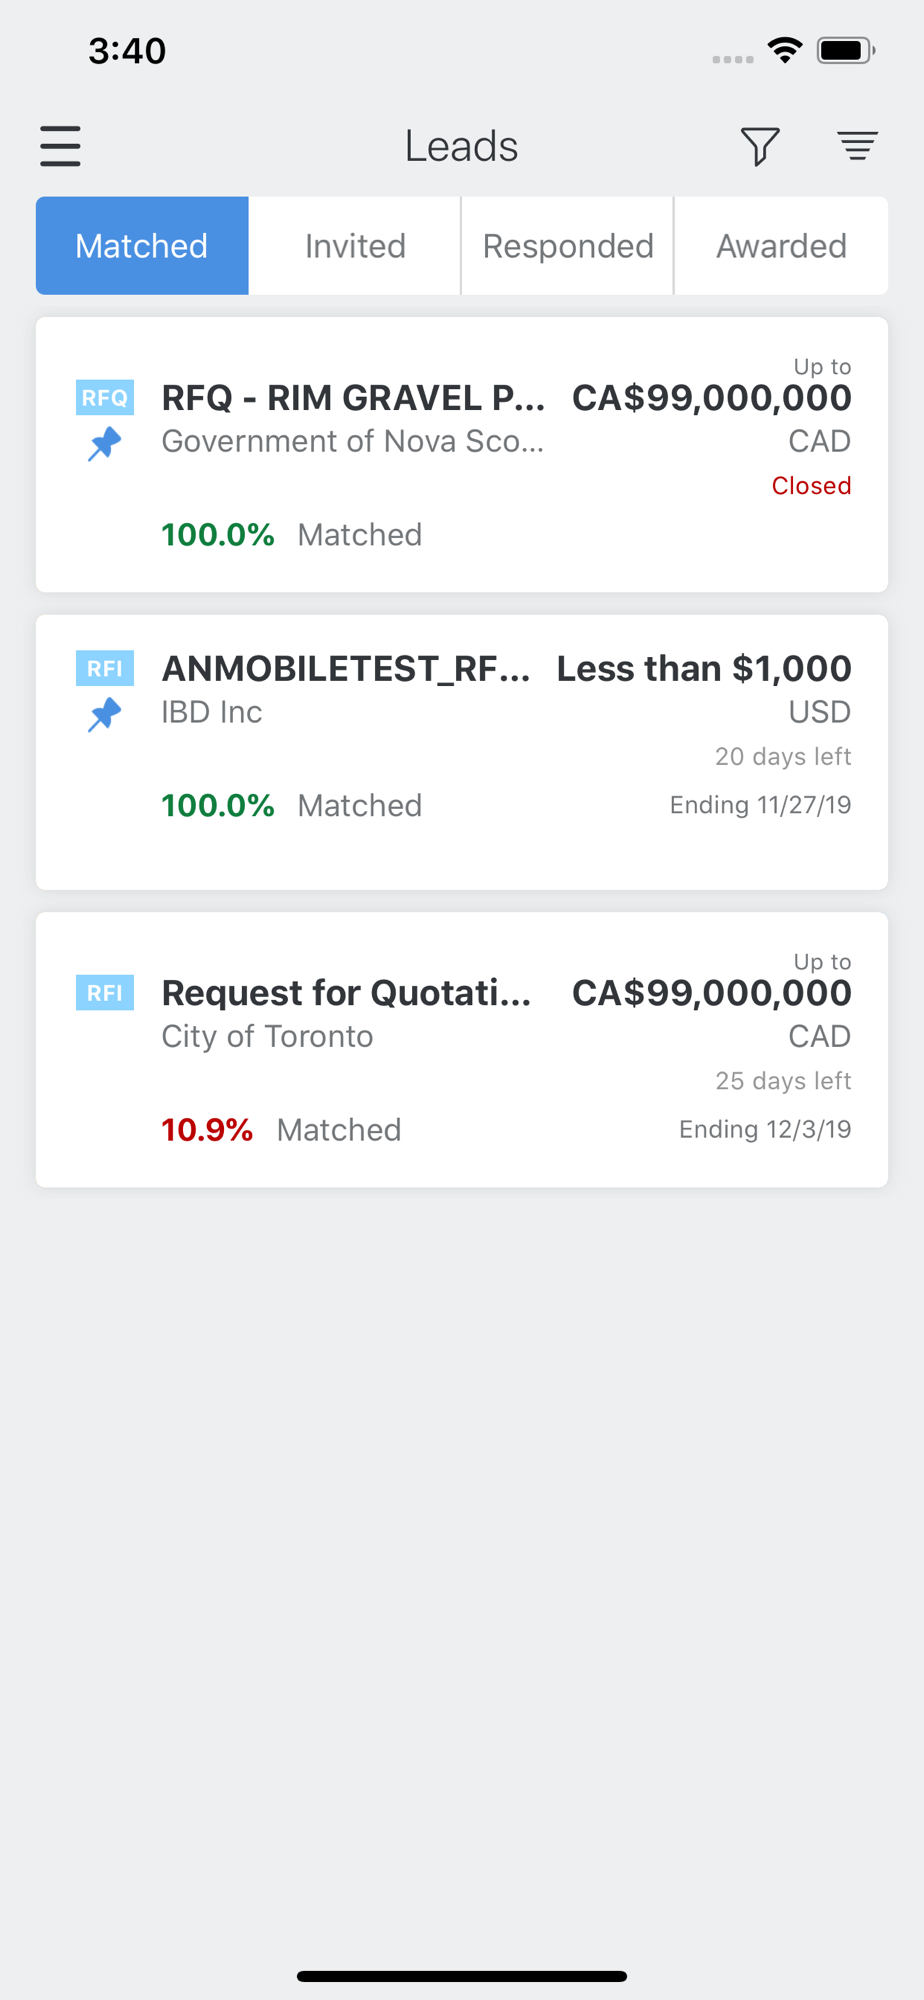Image resolution: width=924 pixels, height=2000 pixels.
Task: Tap the funnel filter icon
Action: (760, 146)
